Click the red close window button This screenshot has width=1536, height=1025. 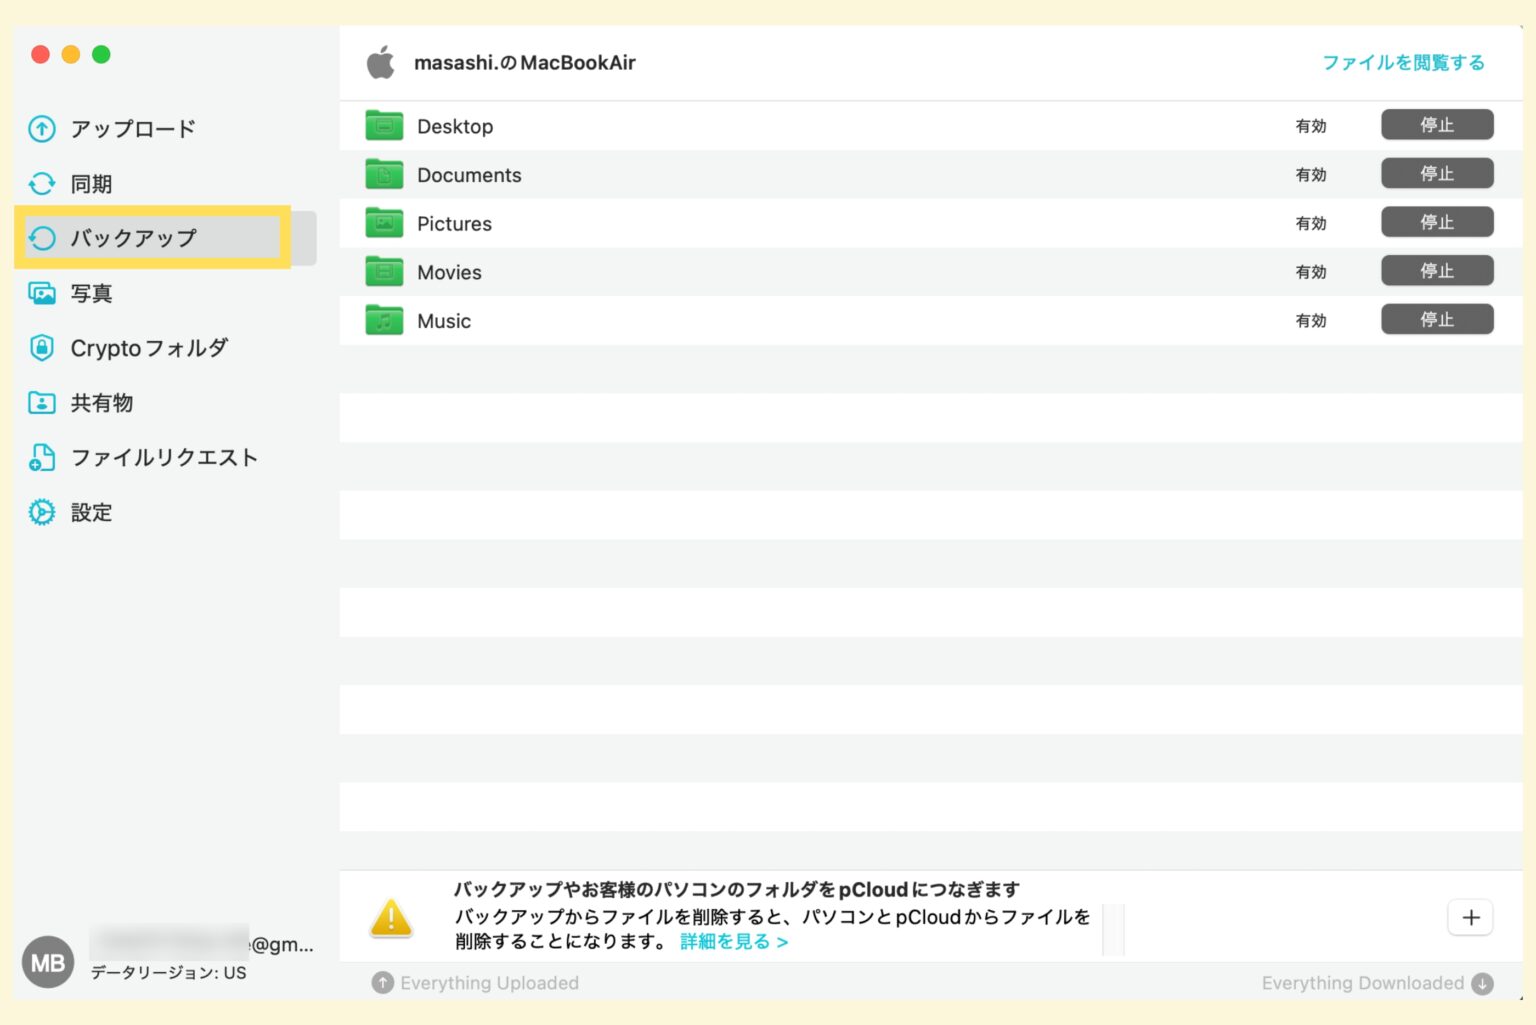[x=40, y=54]
